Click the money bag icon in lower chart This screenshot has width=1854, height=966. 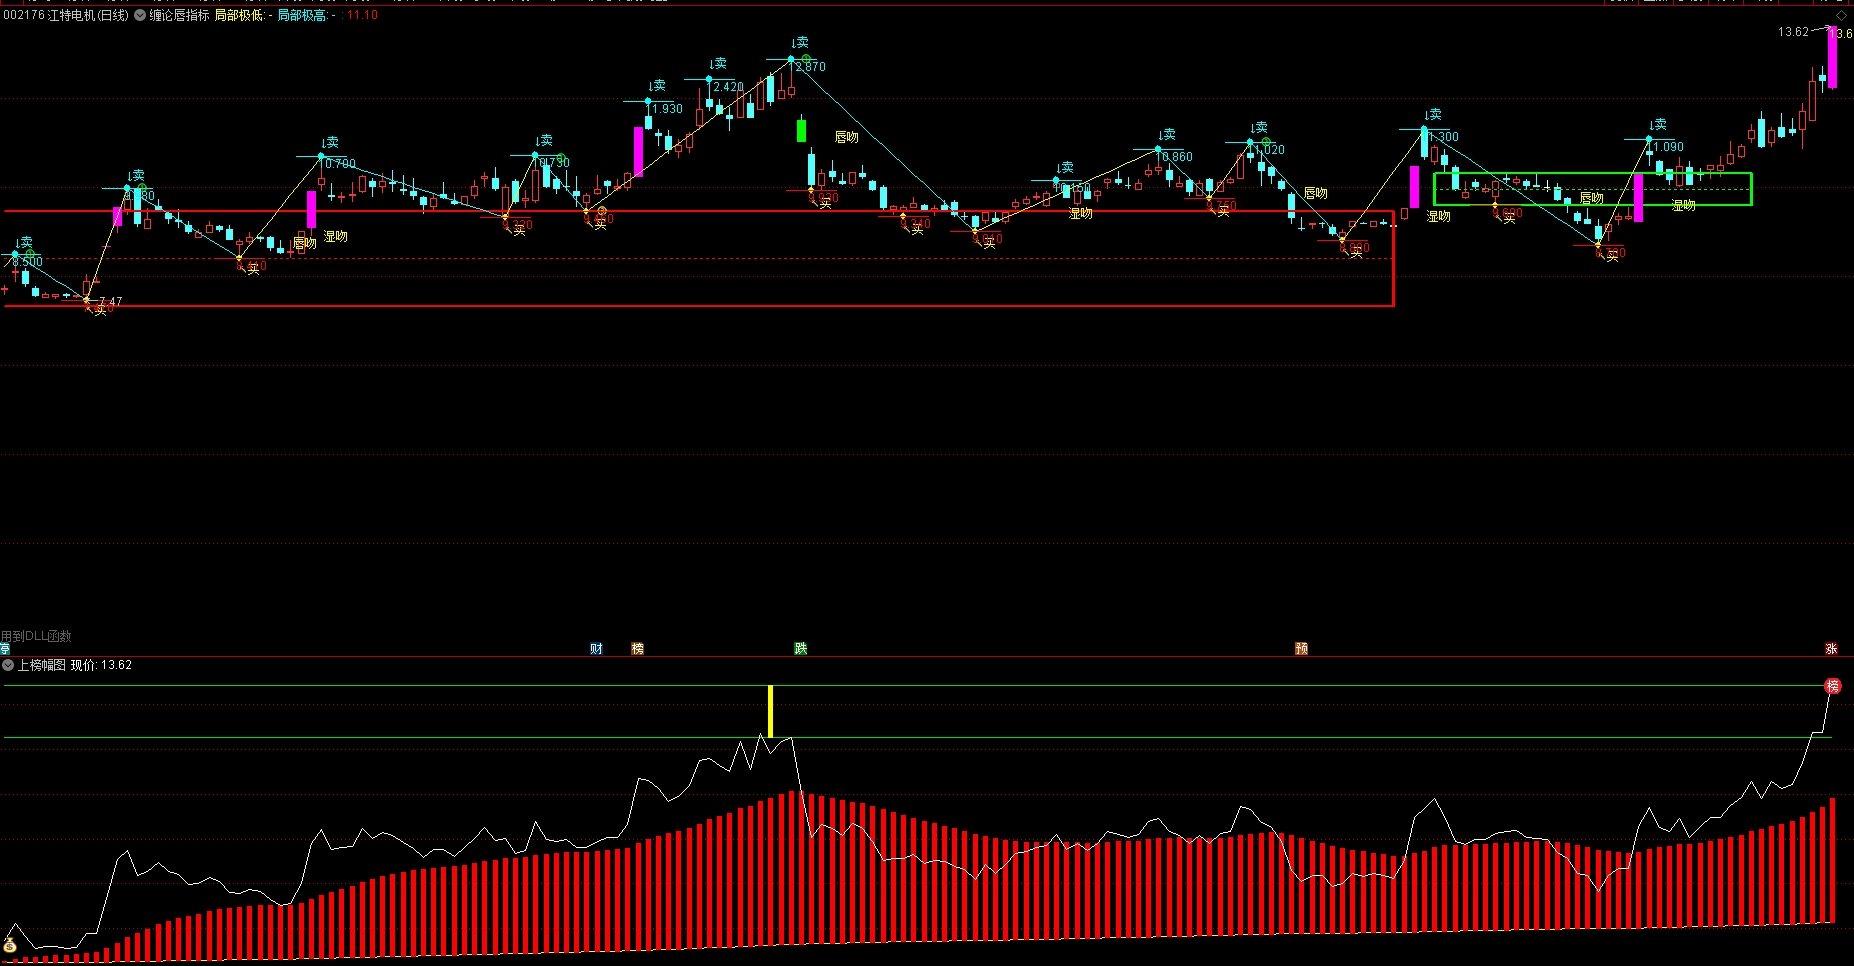pyautogui.click(x=10, y=945)
